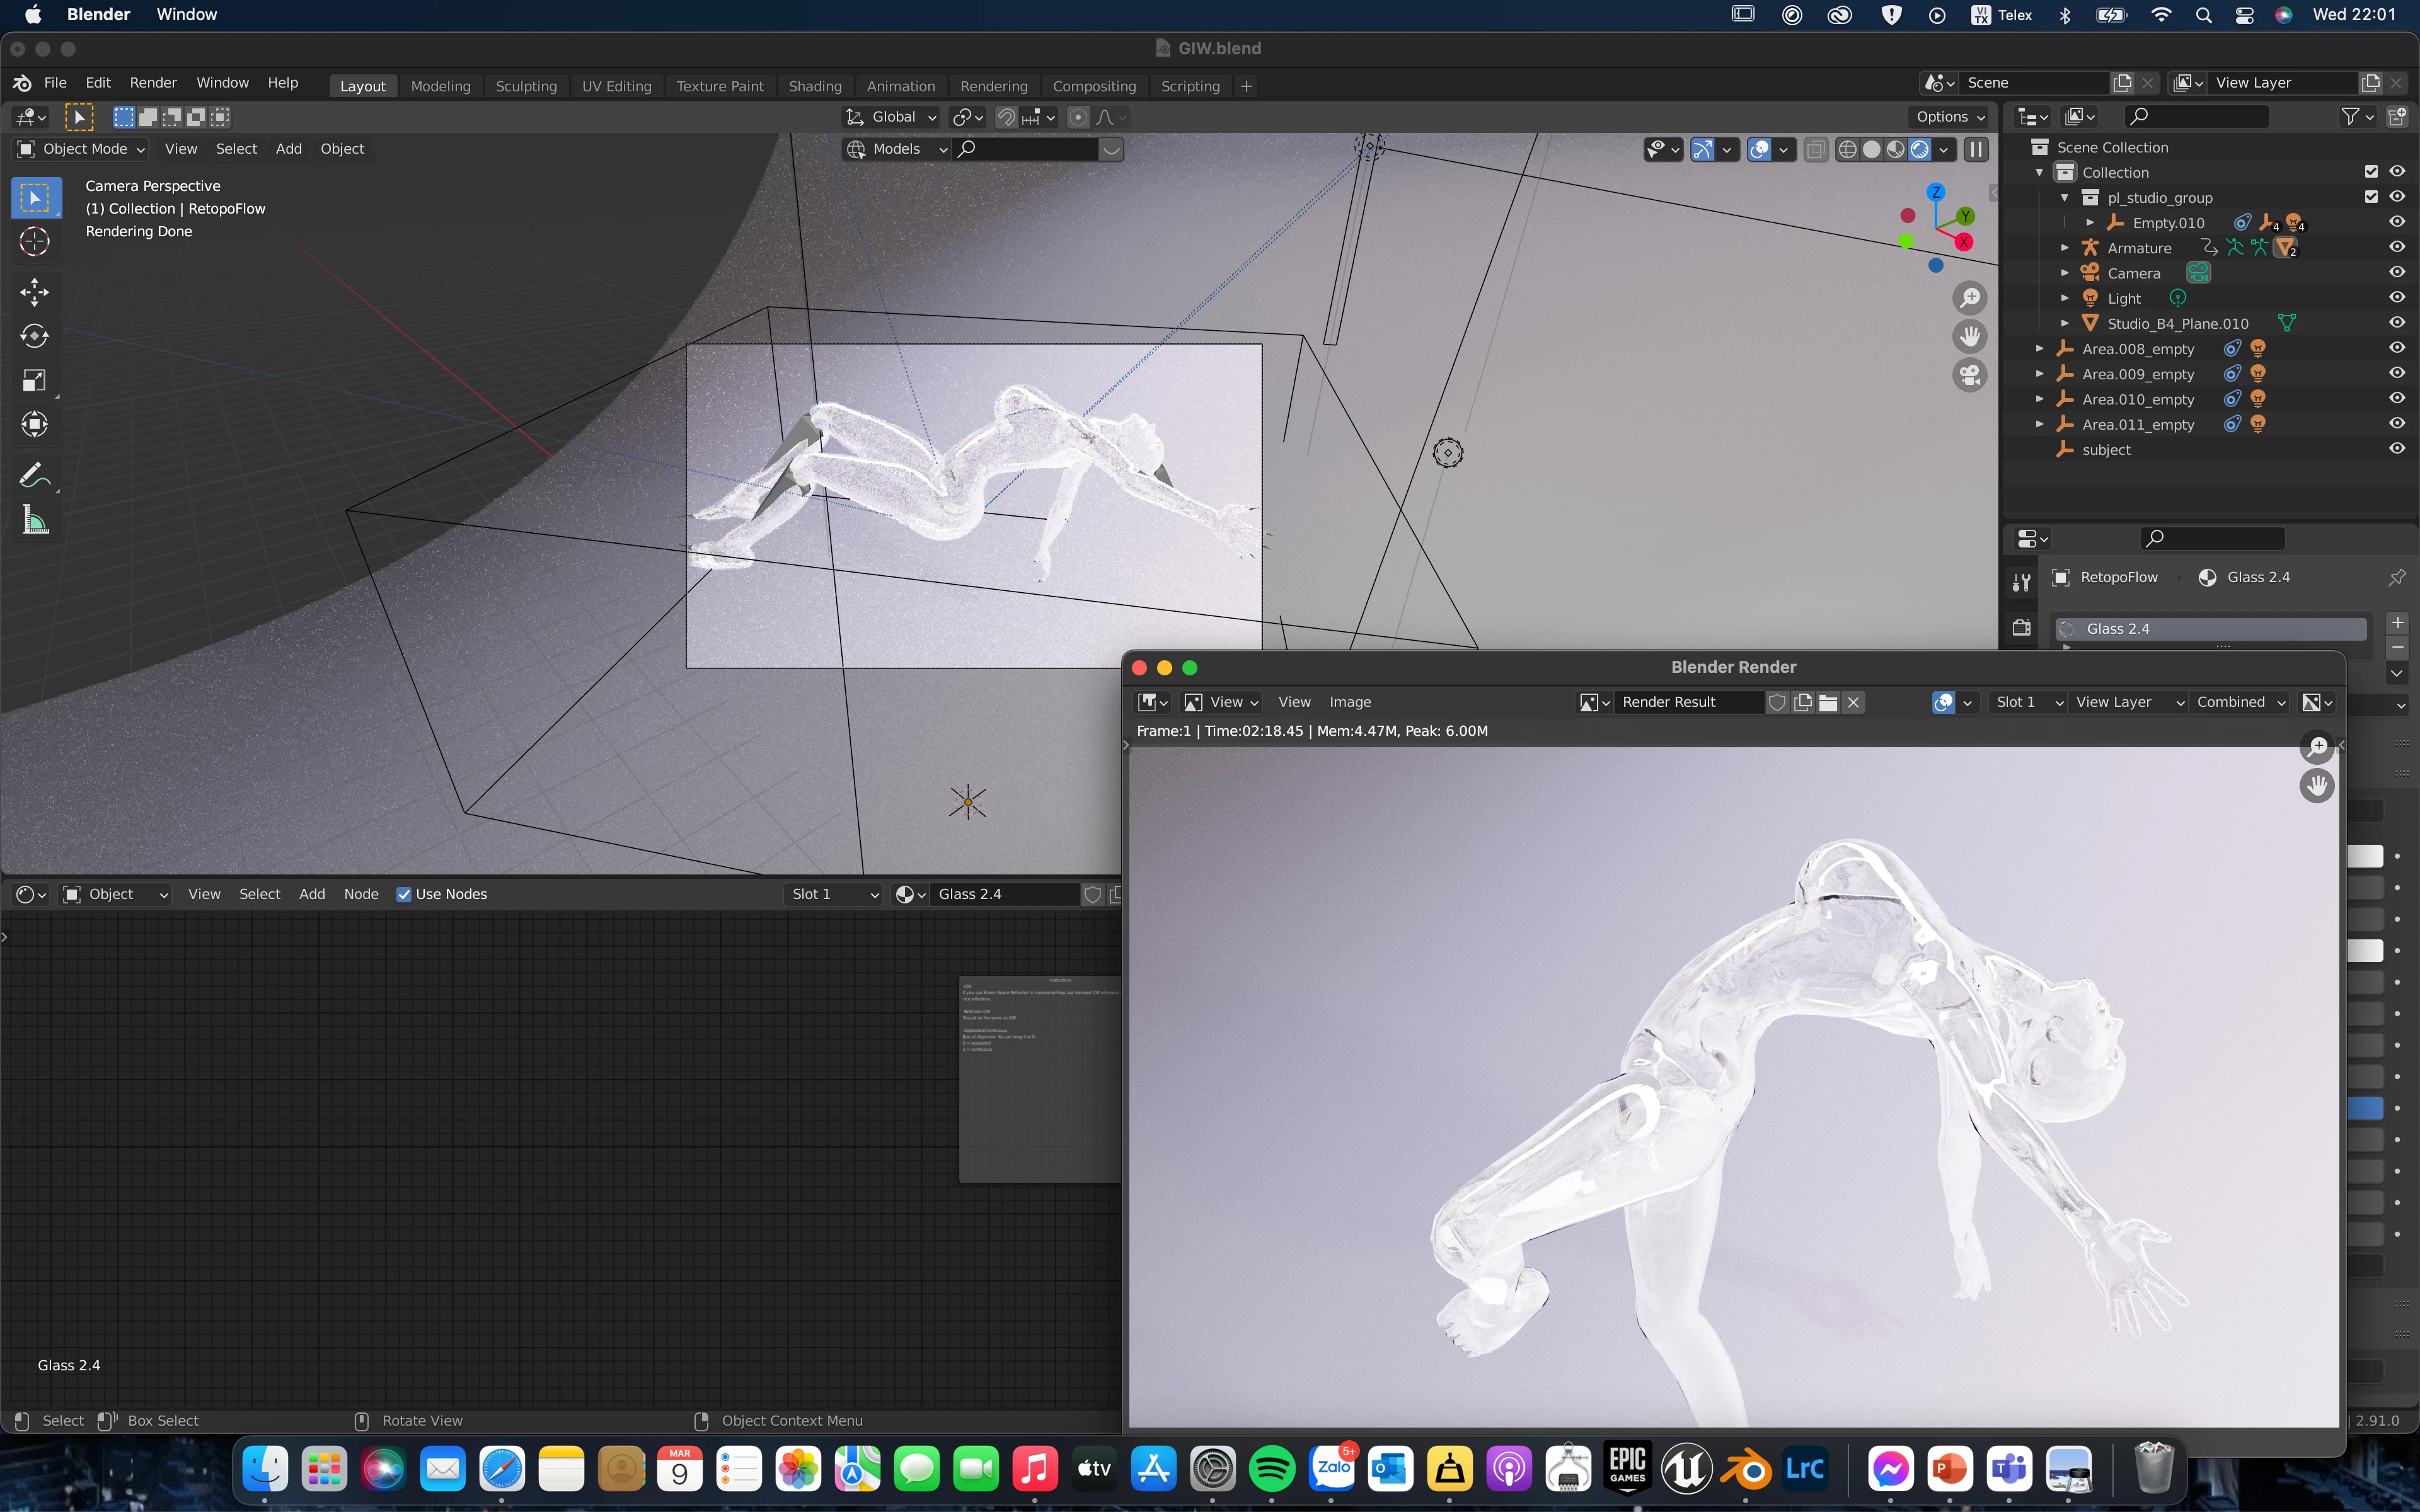Switch to the Shading workspace tab

click(x=814, y=86)
